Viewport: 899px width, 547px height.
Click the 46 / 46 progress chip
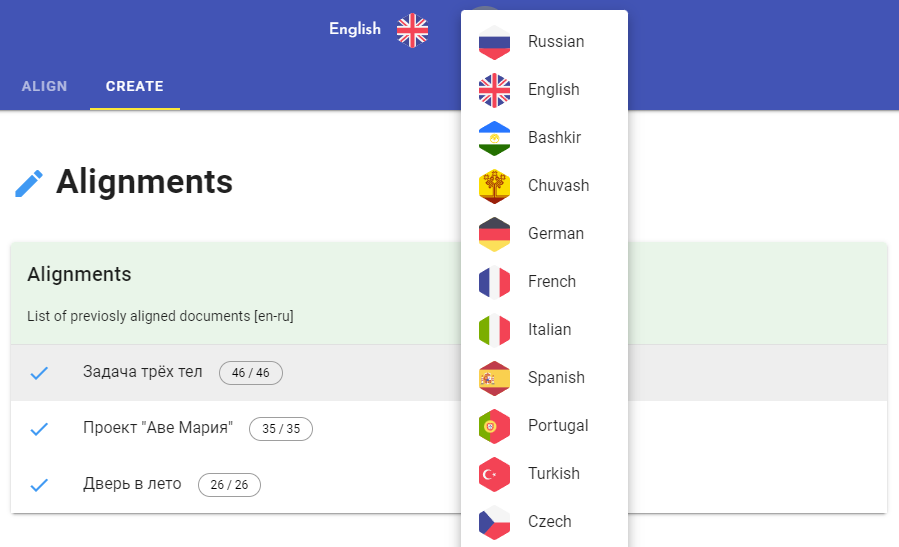251,373
